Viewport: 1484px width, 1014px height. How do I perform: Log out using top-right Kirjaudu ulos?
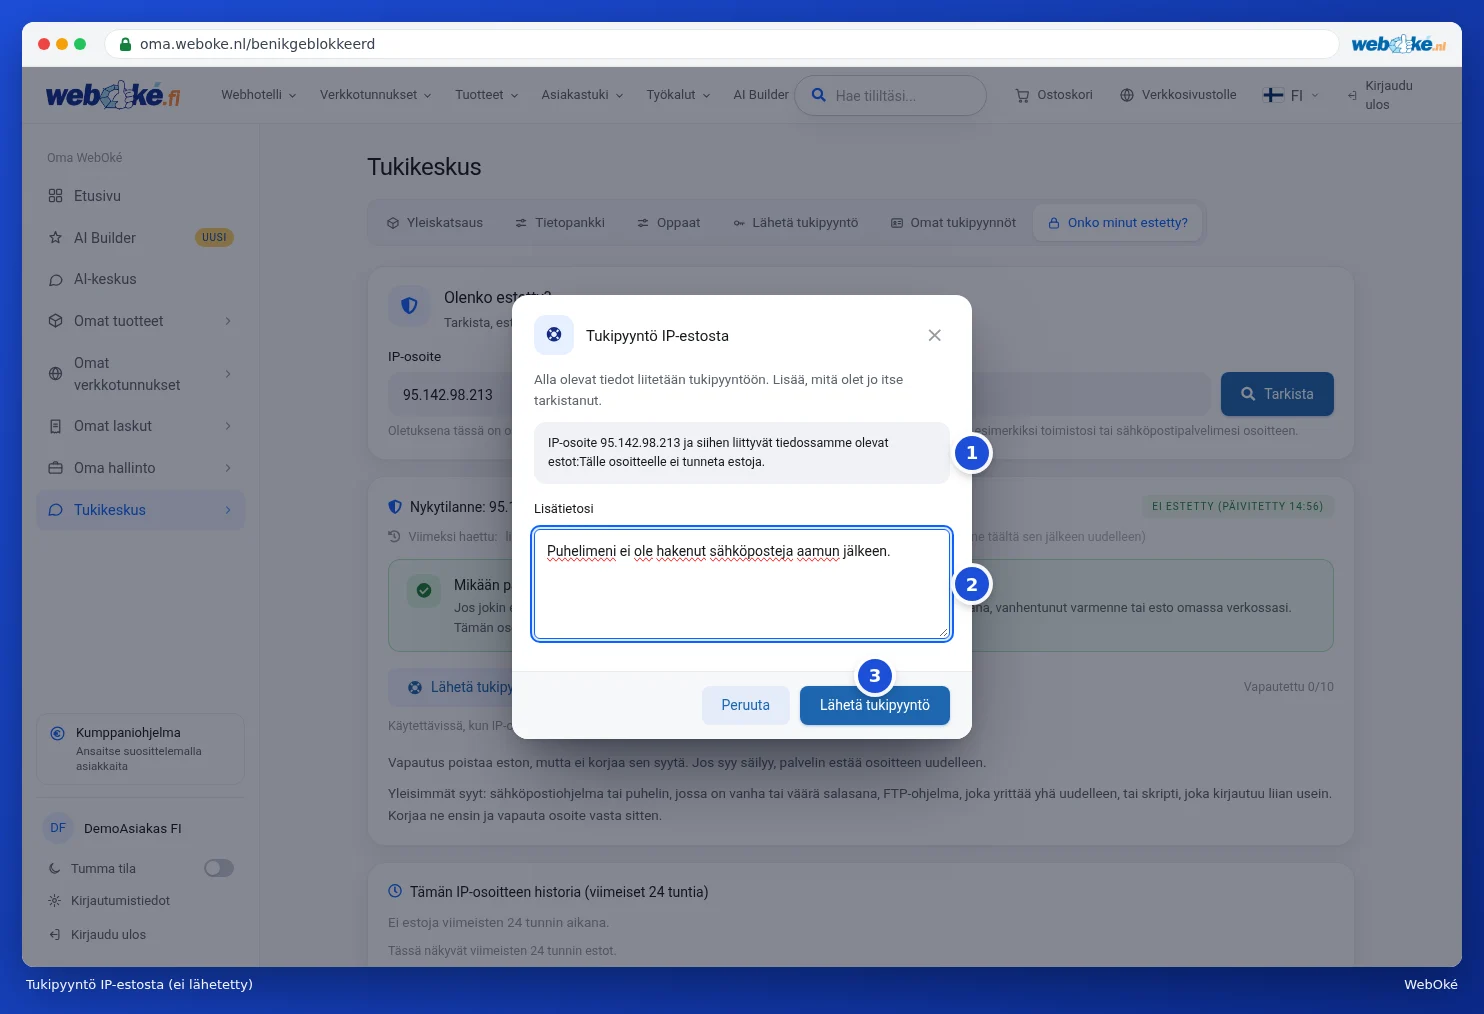tap(1381, 95)
